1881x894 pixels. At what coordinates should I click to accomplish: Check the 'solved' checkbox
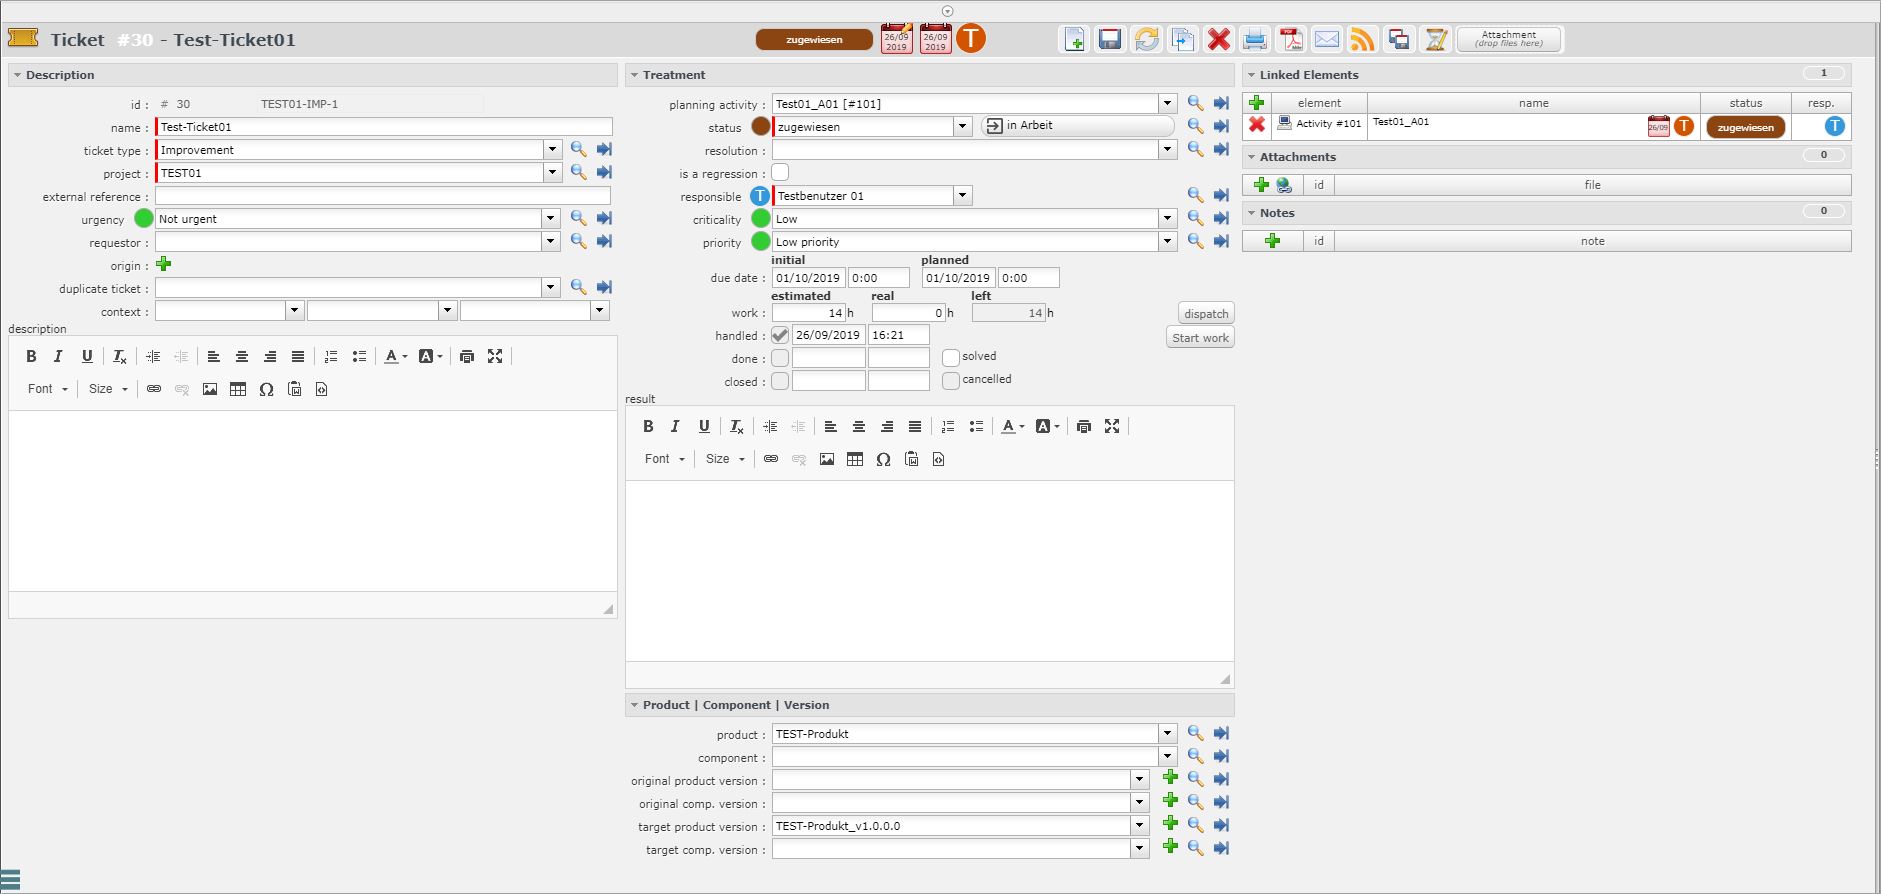[950, 357]
